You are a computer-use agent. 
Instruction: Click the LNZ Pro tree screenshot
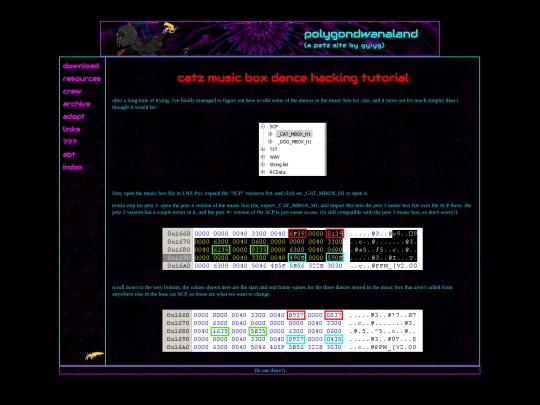click(292, 149)
